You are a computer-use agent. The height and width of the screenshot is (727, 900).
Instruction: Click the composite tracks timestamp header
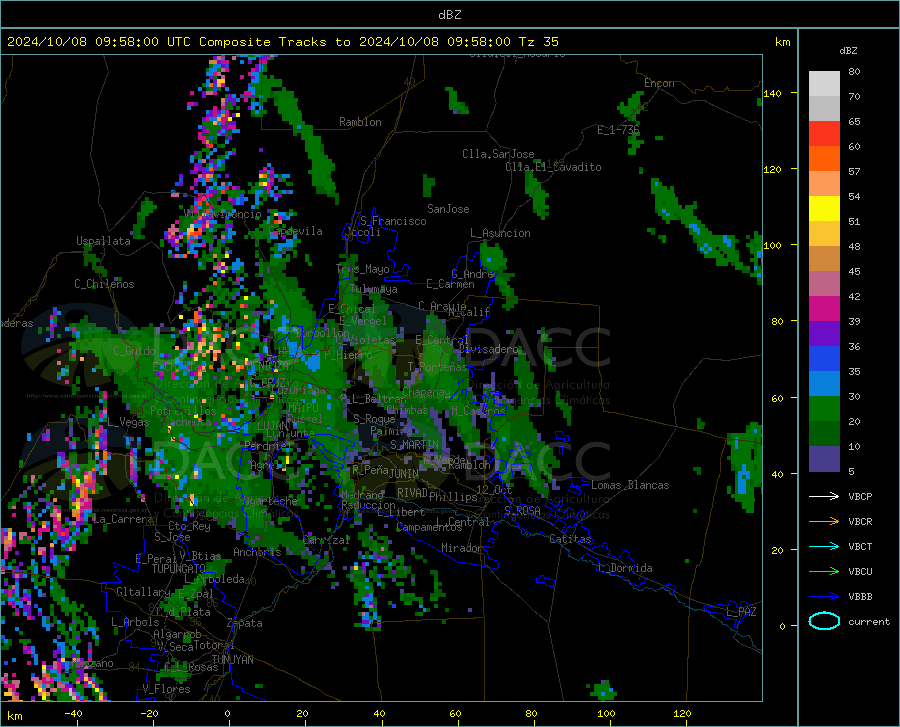tap(282, 42)
